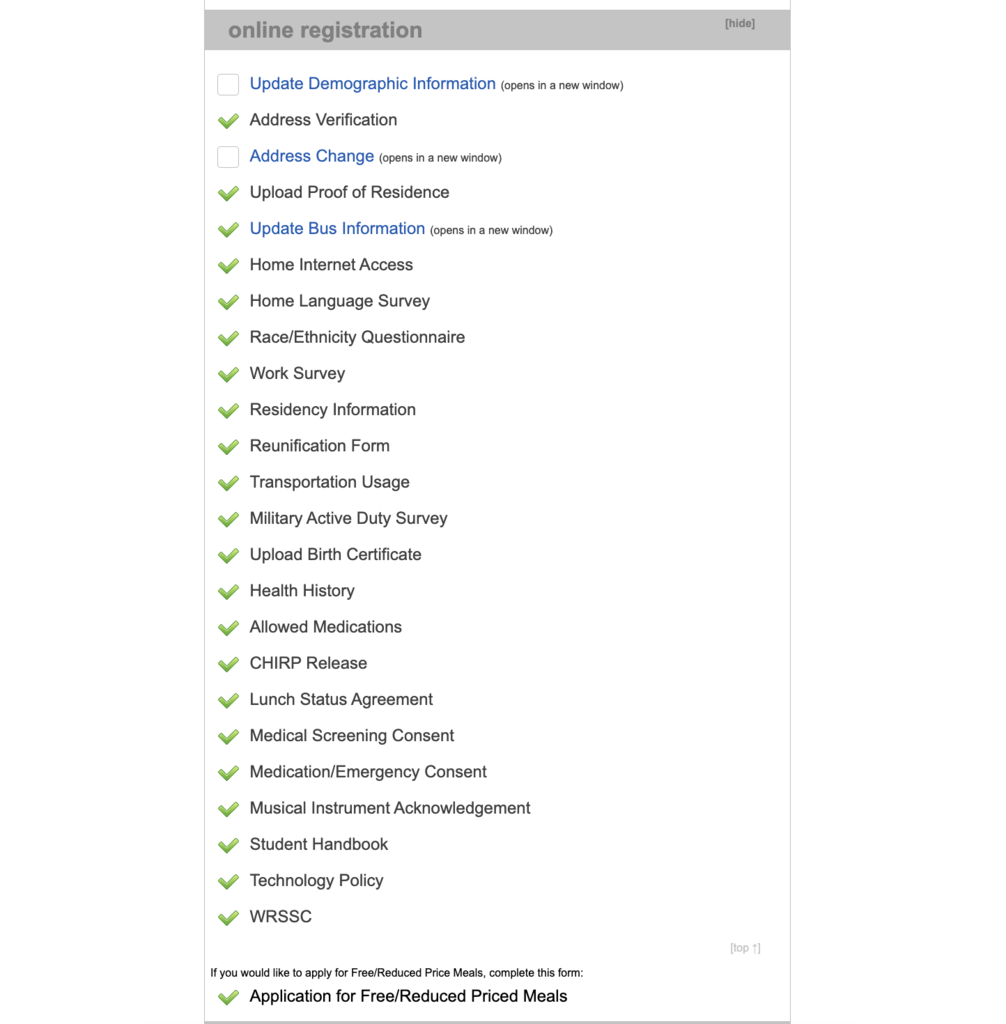Click checkmark icon beside Update Bus Information
This screenshot has width=1006, height=1024.
click(x=228, y=229)
